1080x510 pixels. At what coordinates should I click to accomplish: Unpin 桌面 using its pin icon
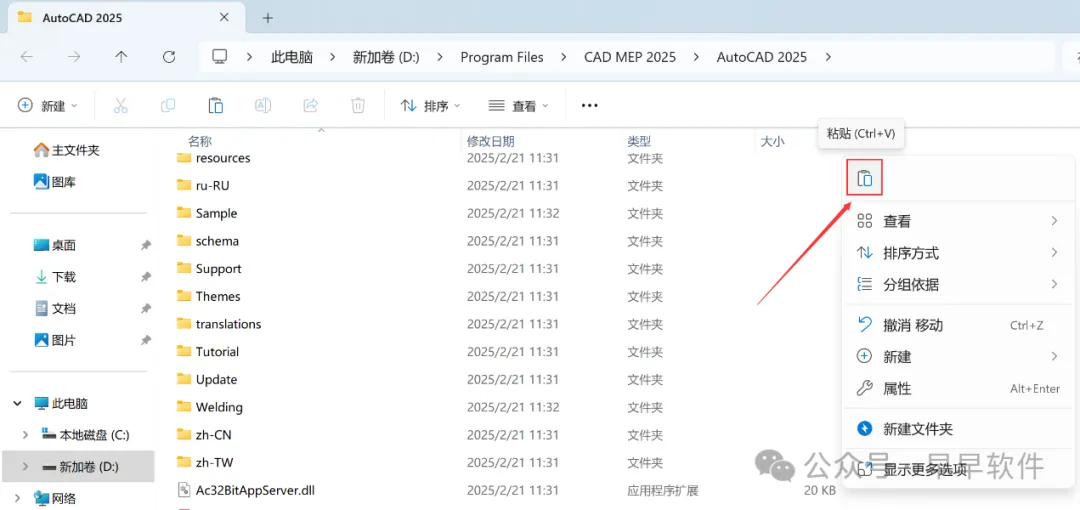tap(145, 245)
